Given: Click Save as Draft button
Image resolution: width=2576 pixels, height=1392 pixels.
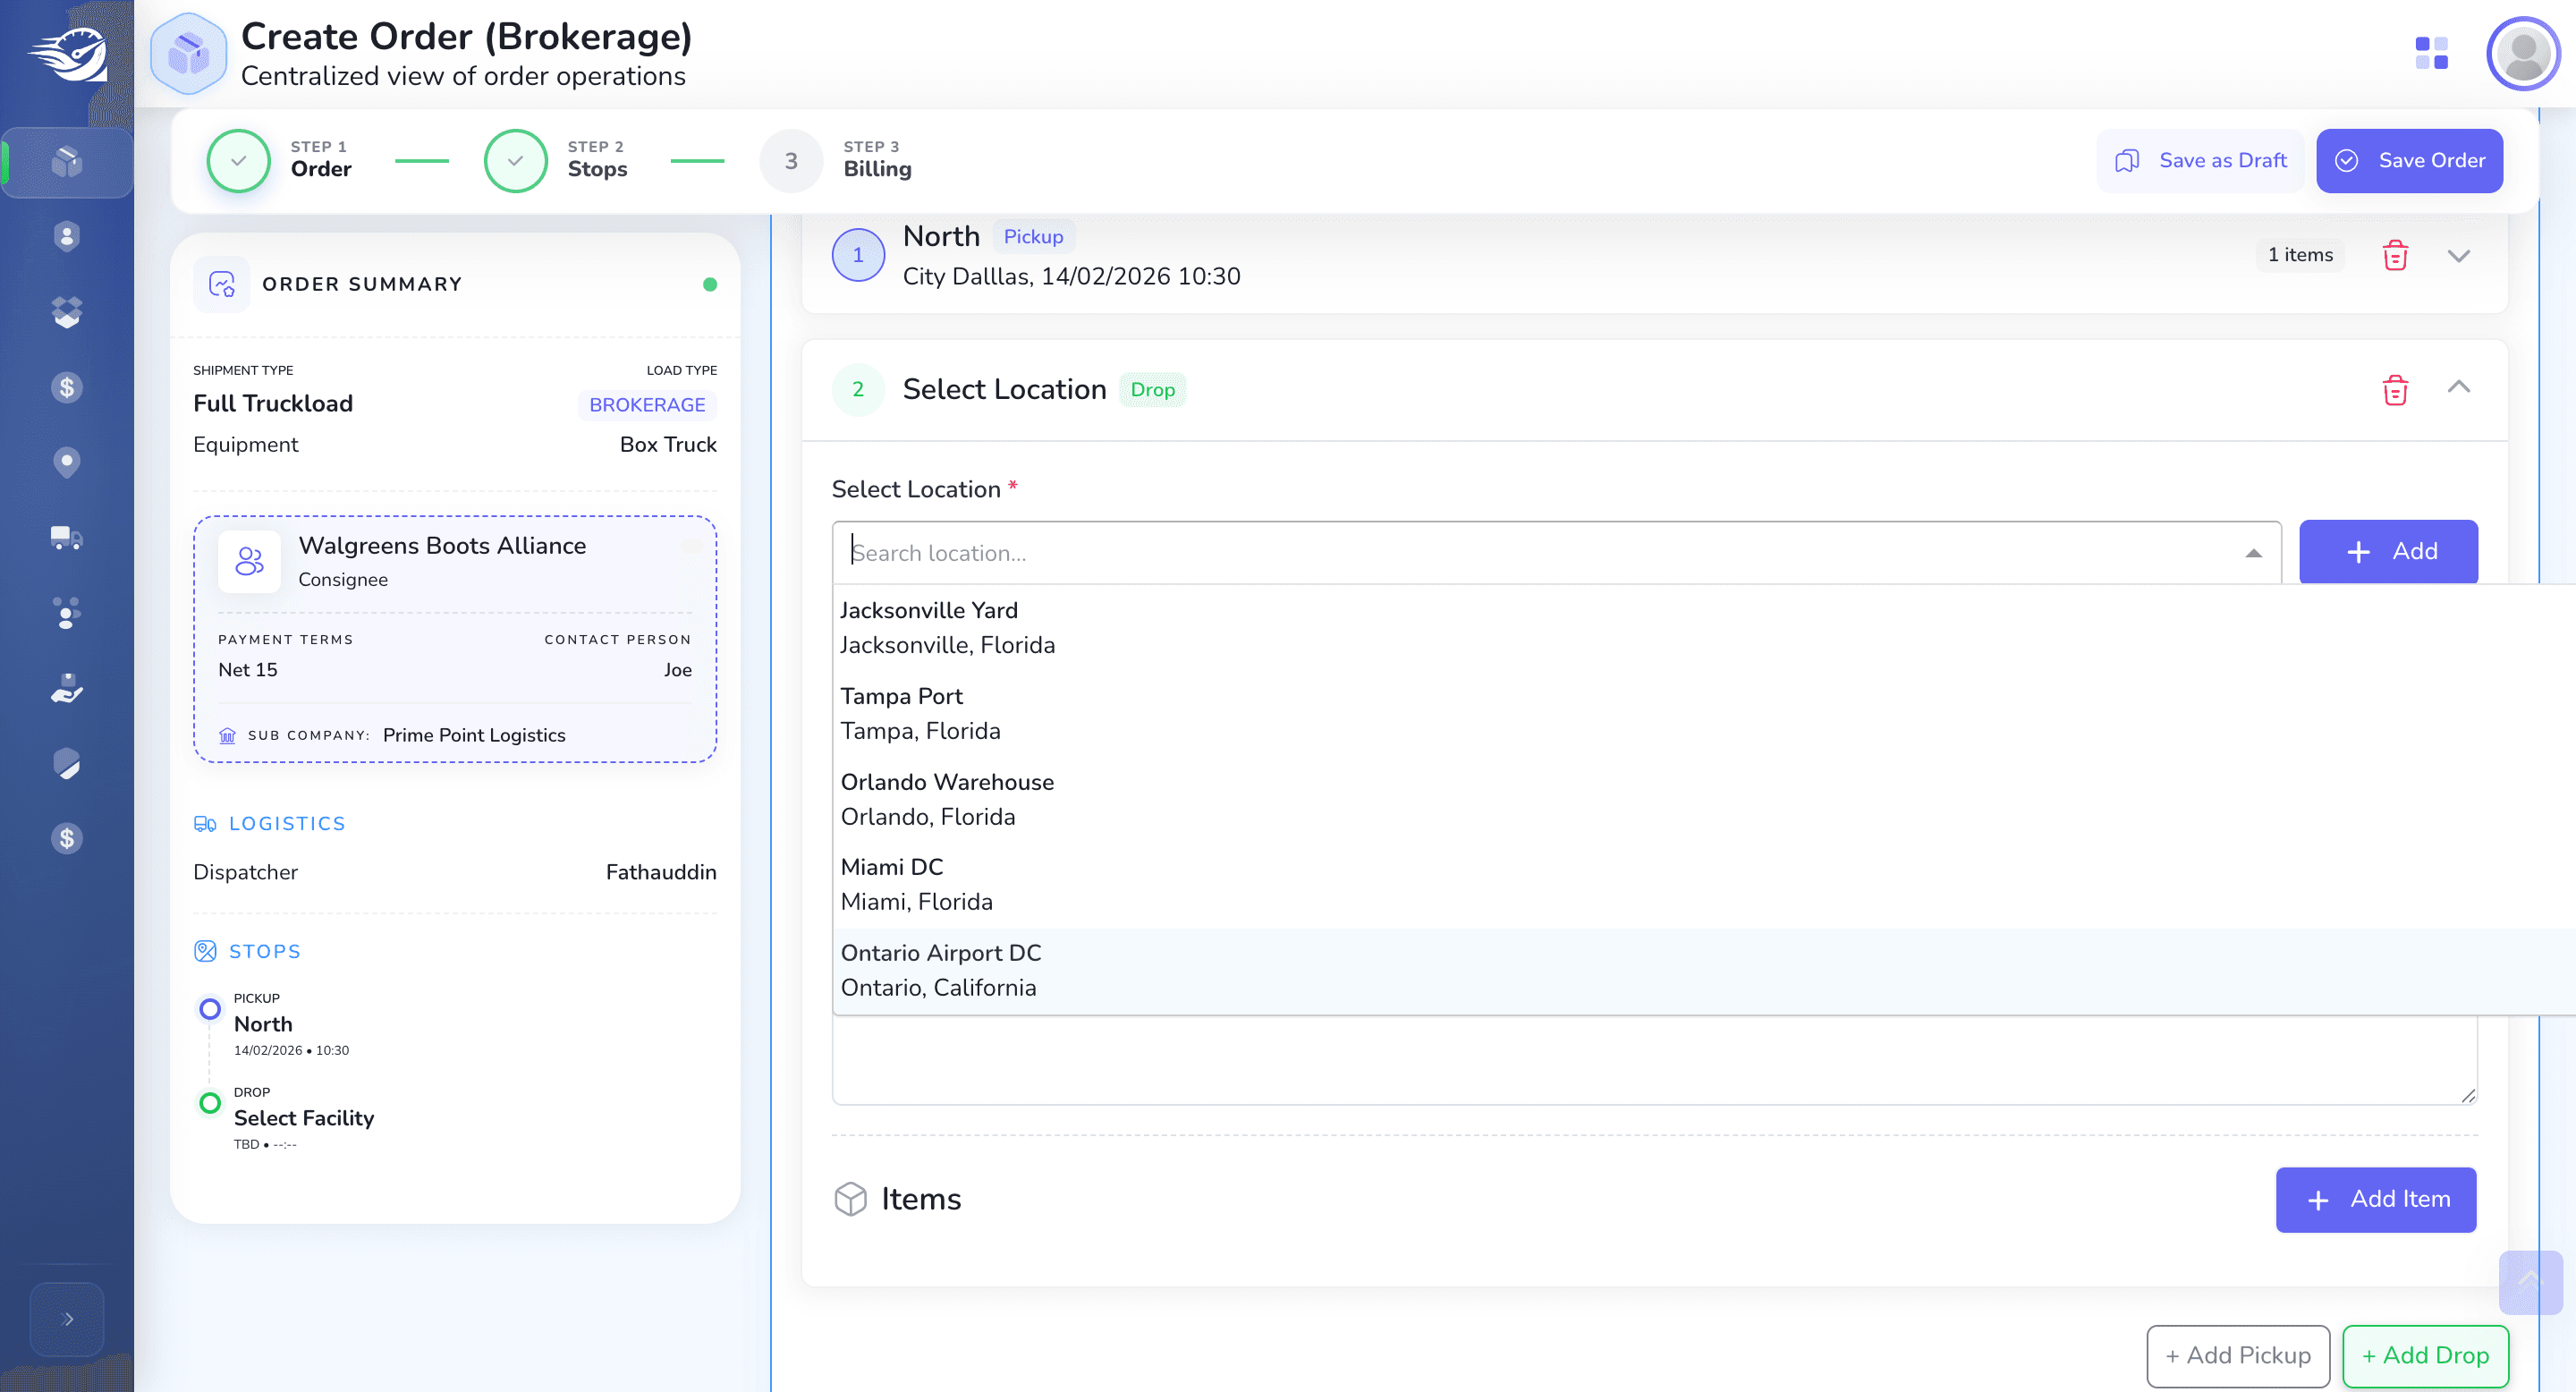Looking at the screenshot, I should pos(2200,161).
